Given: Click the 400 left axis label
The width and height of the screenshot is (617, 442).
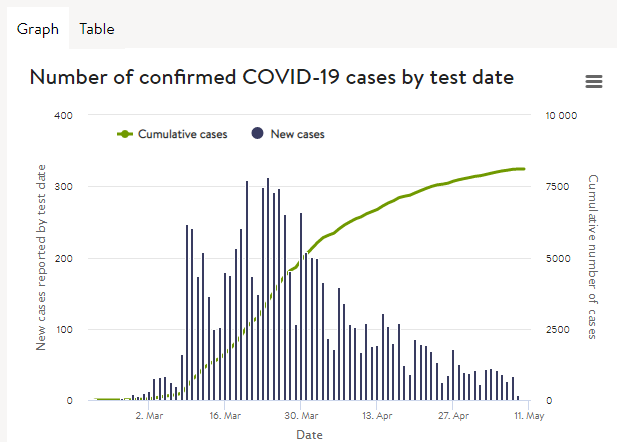Looking at the screenshot, I should coord(63,116).
